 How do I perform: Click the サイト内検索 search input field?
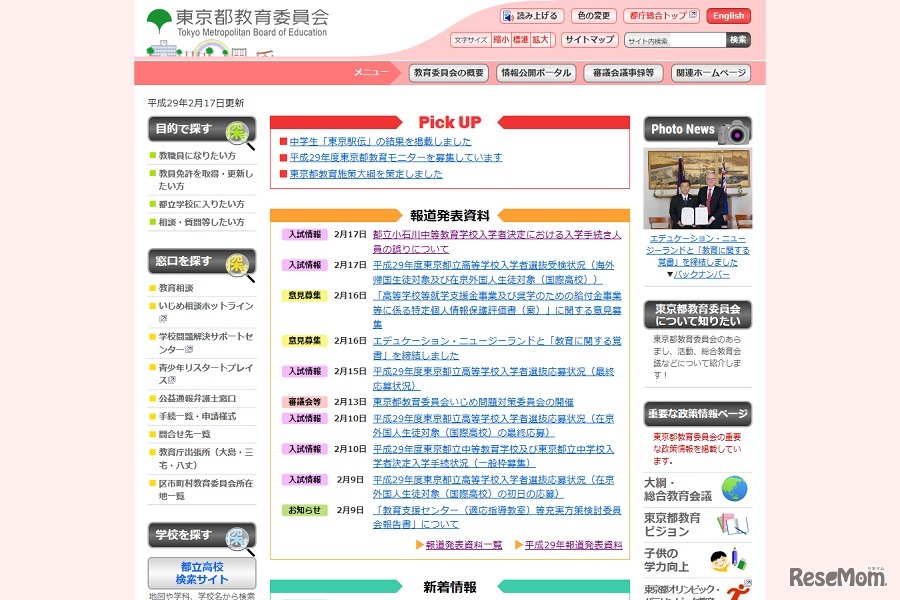pyautogui.click(x=674, y=41)
